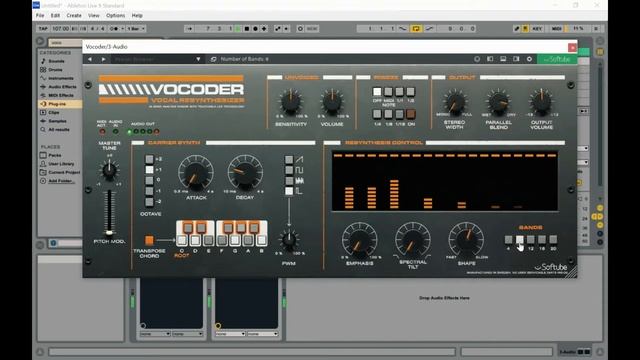Viewport: 640px width, 360px height.
Task: Turn Freeze ON button
Action: coord(411,114)
